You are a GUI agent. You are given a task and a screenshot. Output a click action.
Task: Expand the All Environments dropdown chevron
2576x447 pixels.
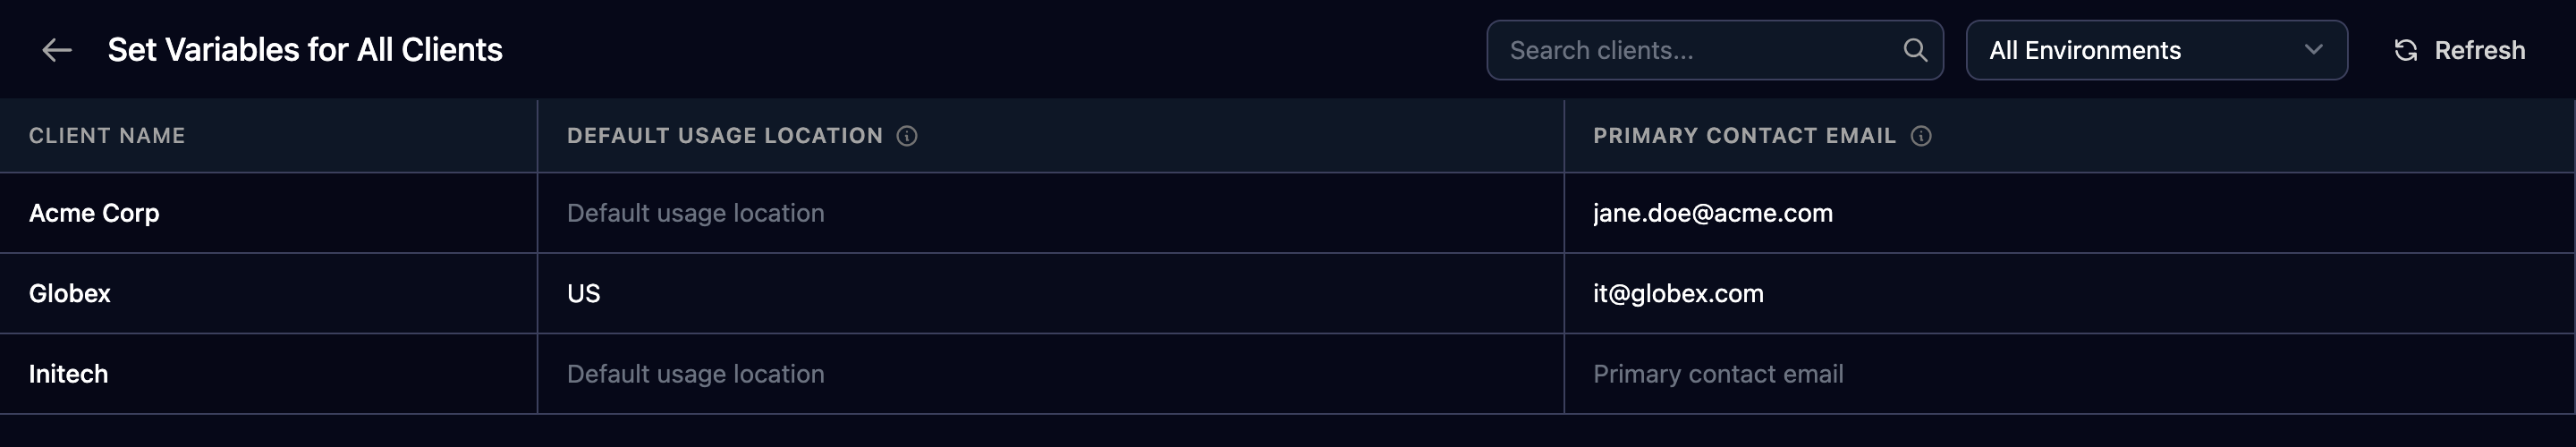coord(2313,50)
